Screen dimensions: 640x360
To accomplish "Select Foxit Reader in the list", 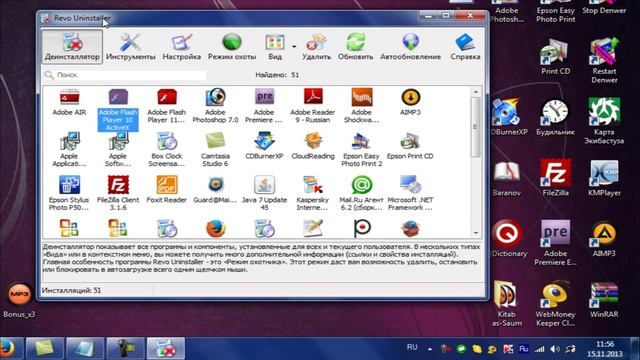I will (x=167, y=189).
